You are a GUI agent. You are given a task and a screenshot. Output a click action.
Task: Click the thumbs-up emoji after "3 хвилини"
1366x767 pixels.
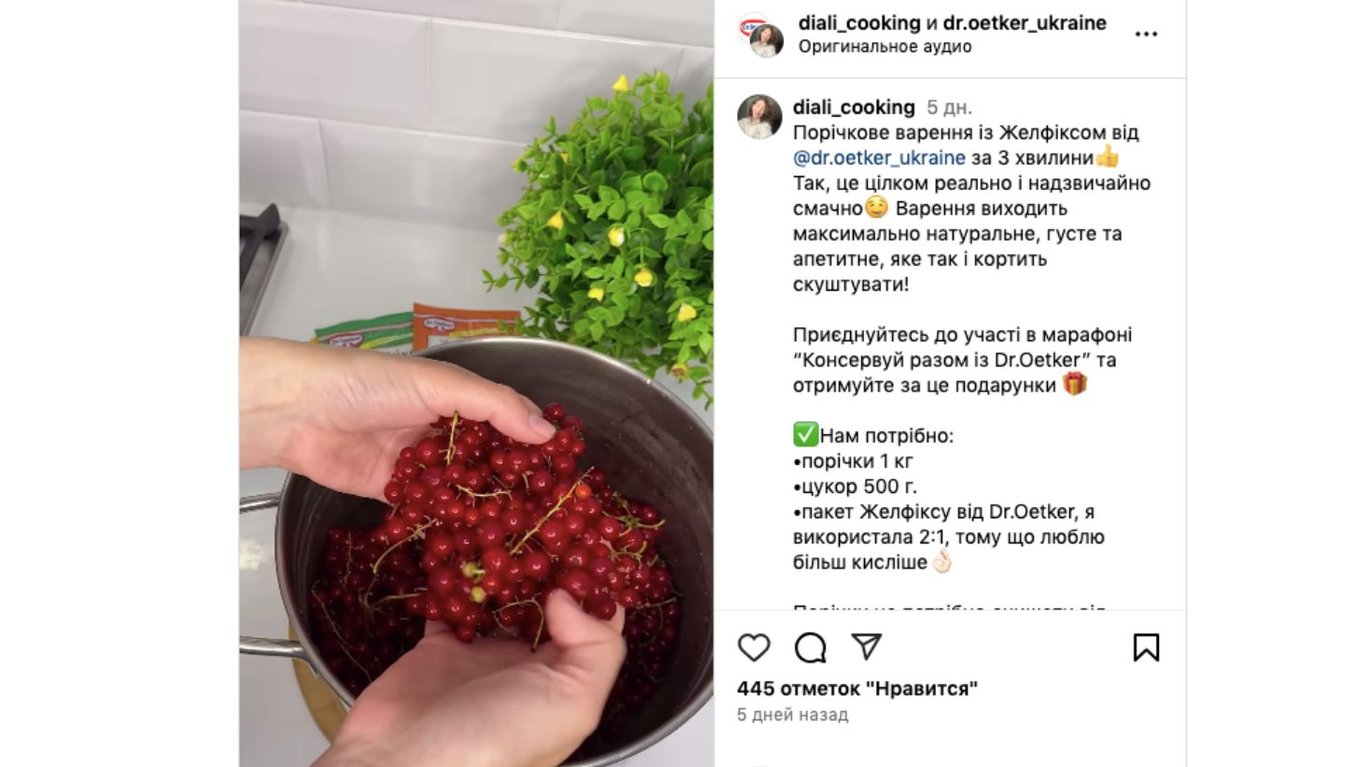tap(1107, 156)
